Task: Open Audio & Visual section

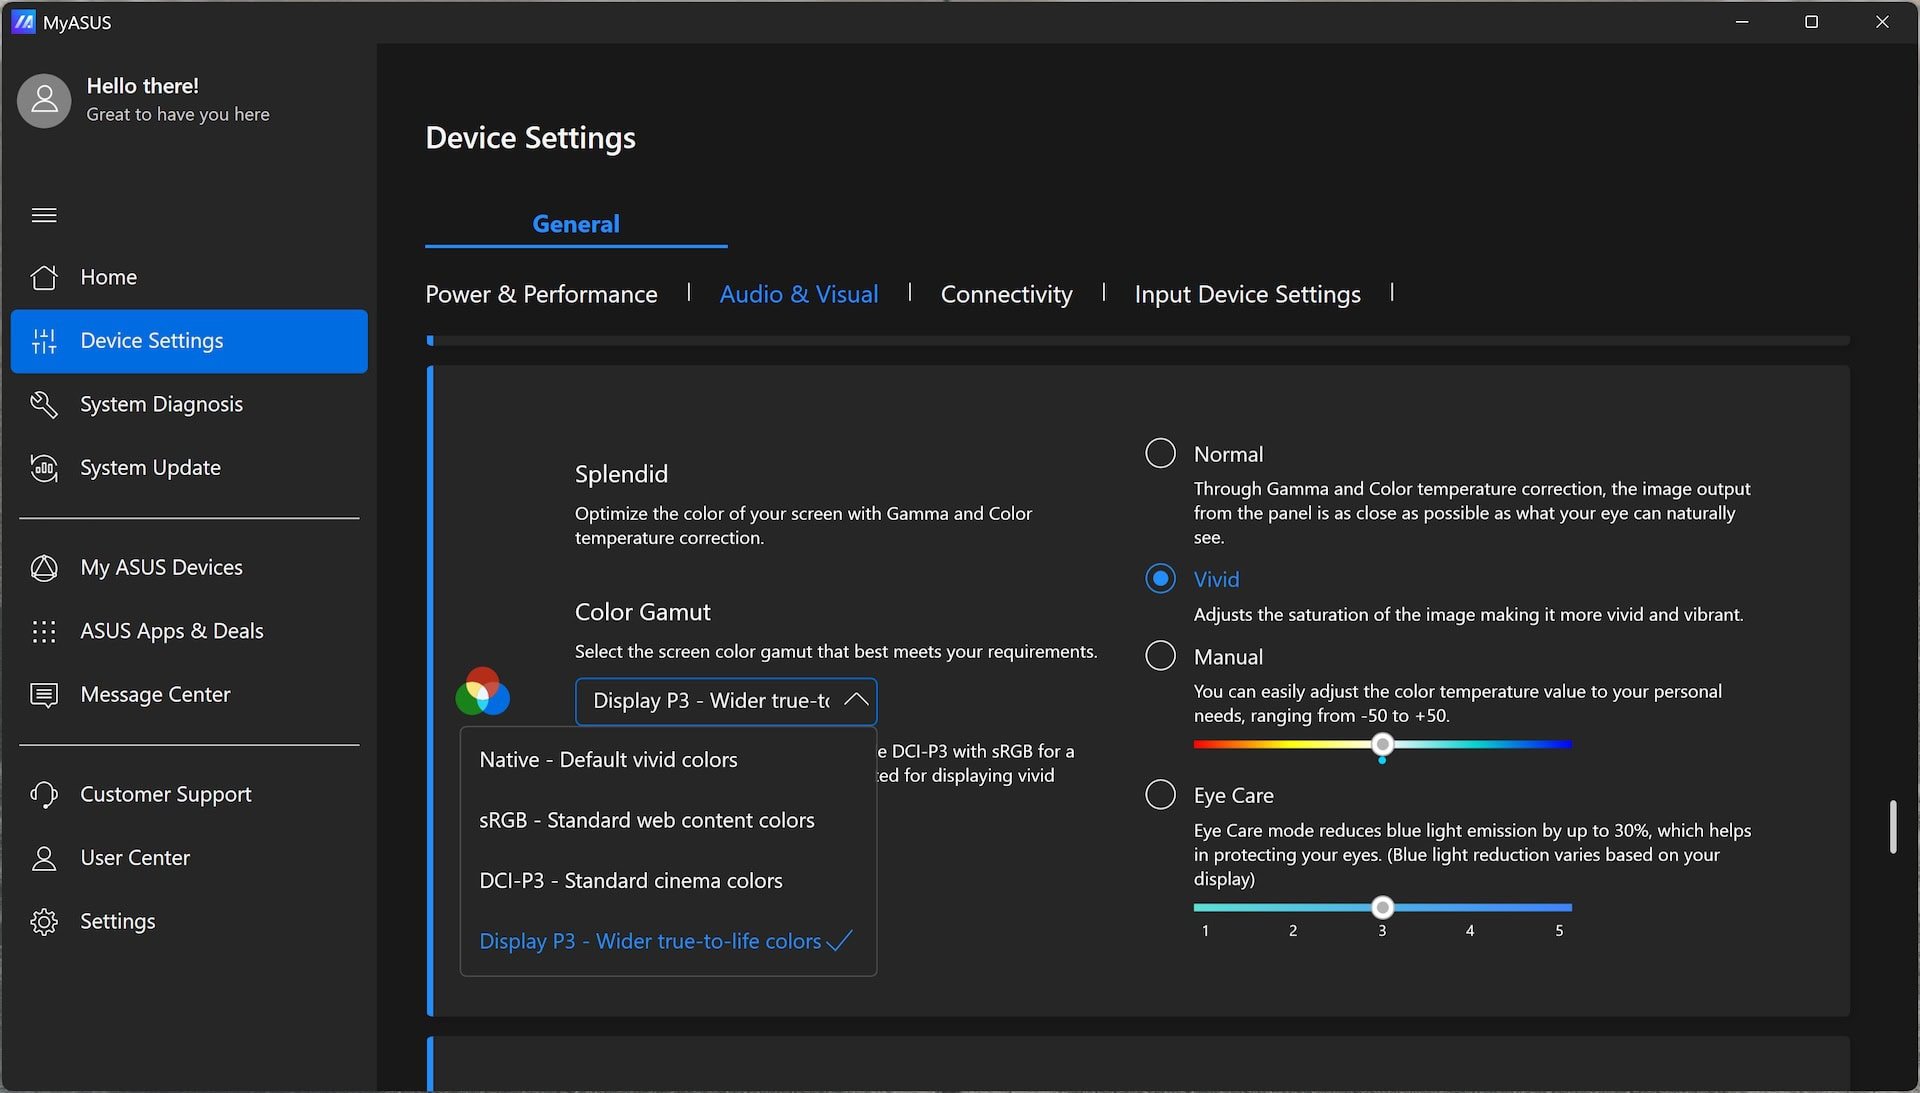Action: pyautogui.click(x=799, y=294)
